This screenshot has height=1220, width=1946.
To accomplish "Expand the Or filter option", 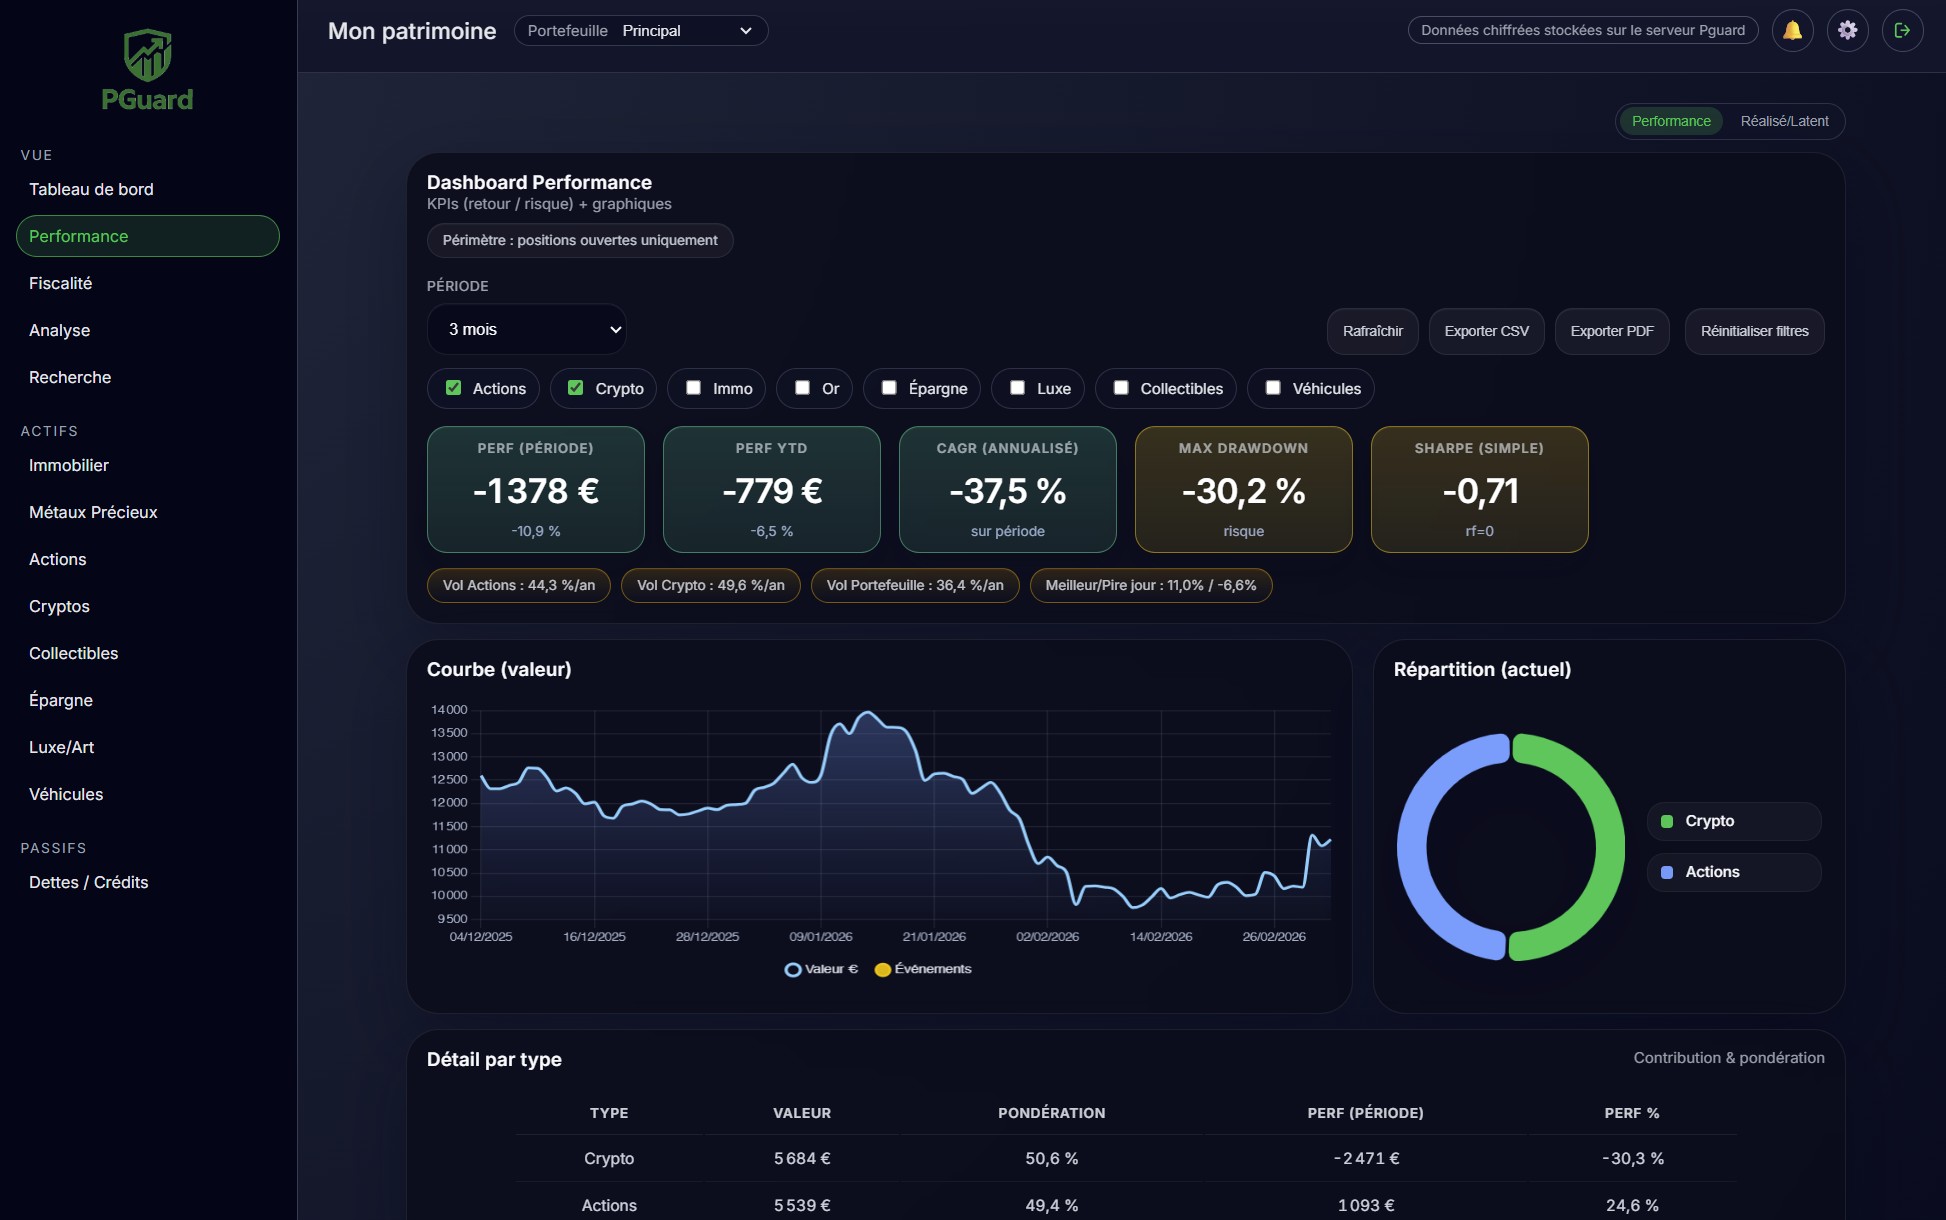I will (801, 388).
